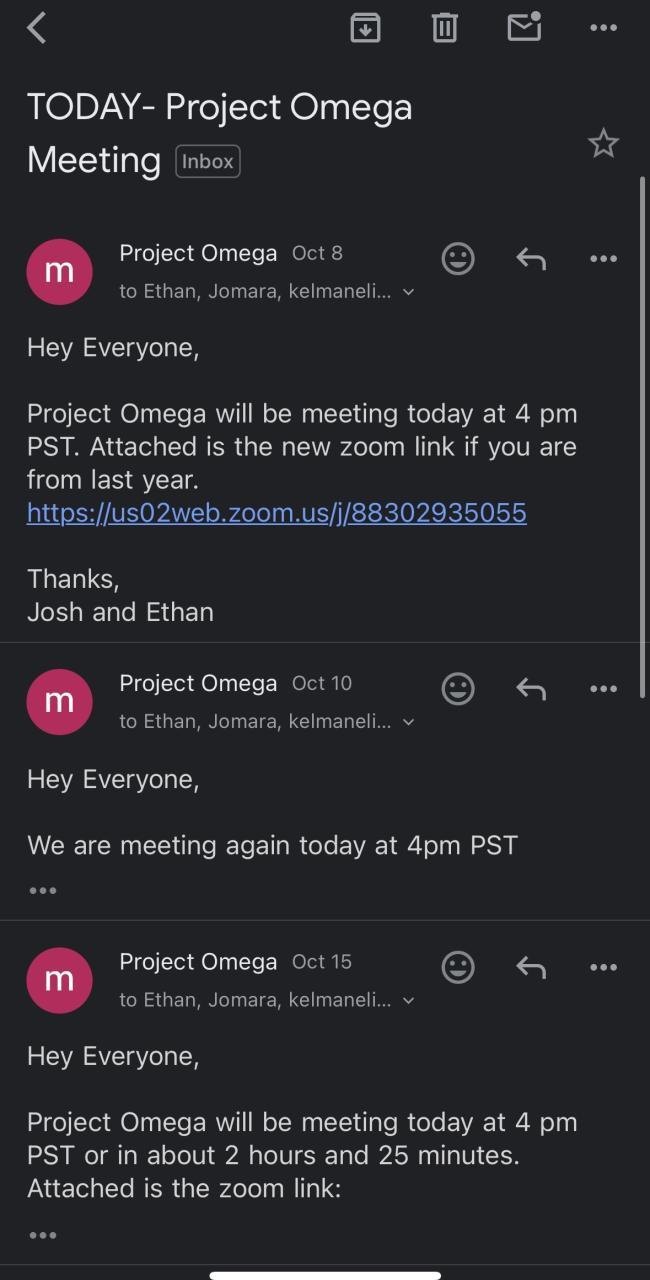Tap the Inbox label tag
Image resolution: width=650 pixels, height=1280 pixels.
tap(208, 161)
